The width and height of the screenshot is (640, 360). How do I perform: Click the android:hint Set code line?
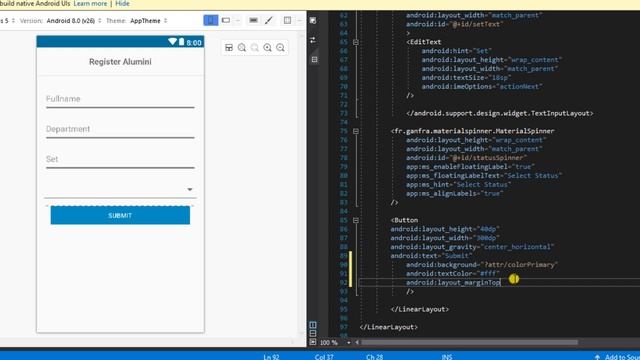pyautogui.click(x=457, y=51)
